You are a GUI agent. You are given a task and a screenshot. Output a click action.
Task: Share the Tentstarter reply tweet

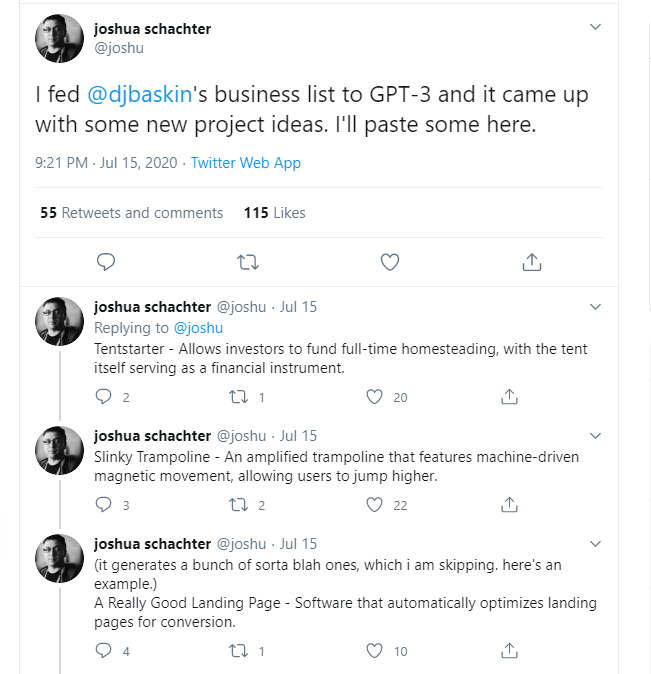click(509, 397)
